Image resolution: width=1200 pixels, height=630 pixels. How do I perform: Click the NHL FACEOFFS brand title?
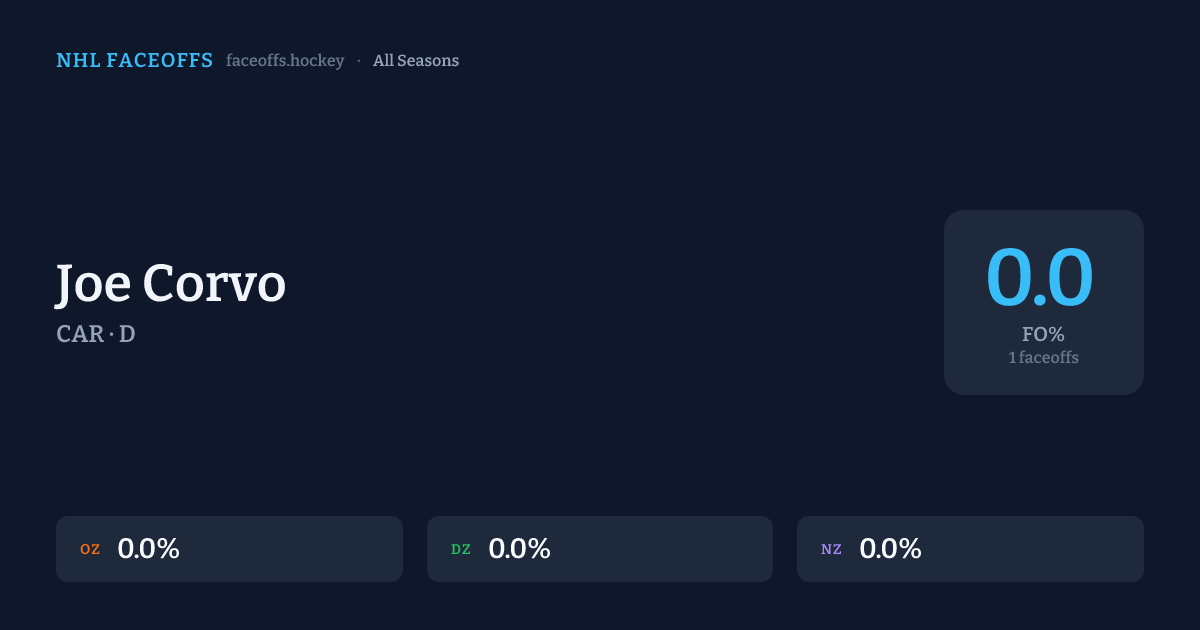point(135,61)
